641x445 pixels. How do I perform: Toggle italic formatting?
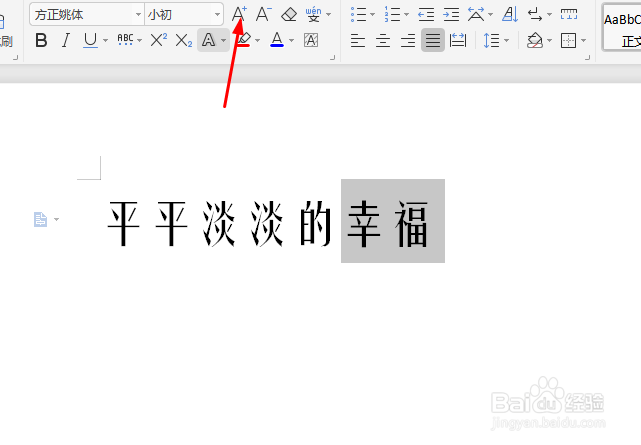pyautogui.click(x=65, y=40)
